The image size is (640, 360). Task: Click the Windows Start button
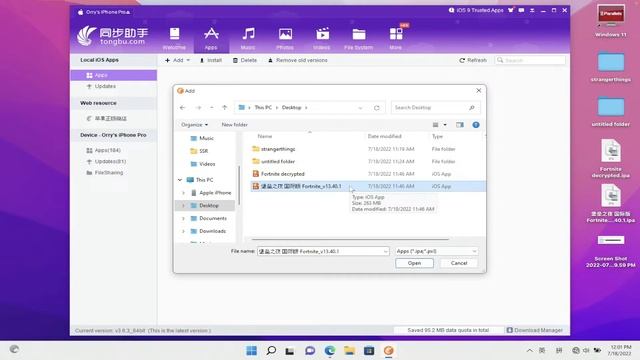(251, 350)
